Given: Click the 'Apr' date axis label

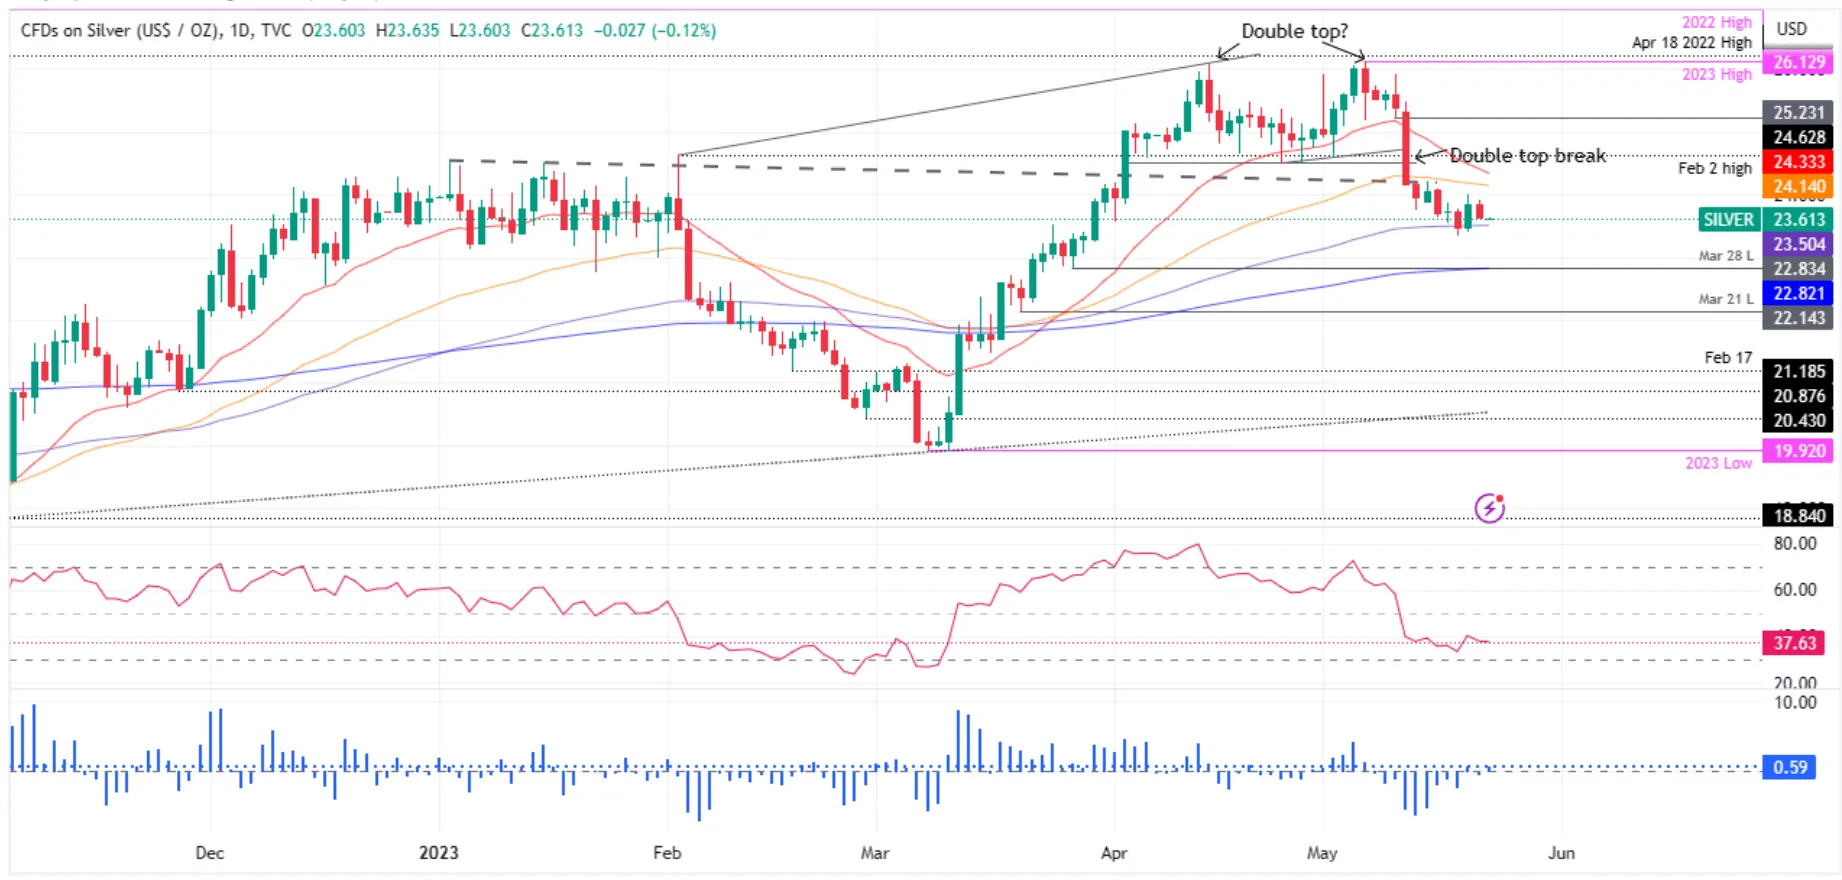Looking at the screenshot, I should (x=1114, y=853).
